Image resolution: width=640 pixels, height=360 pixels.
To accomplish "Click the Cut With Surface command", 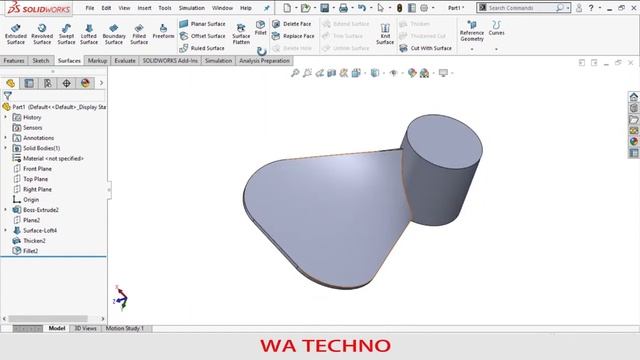I will [425, 48].
